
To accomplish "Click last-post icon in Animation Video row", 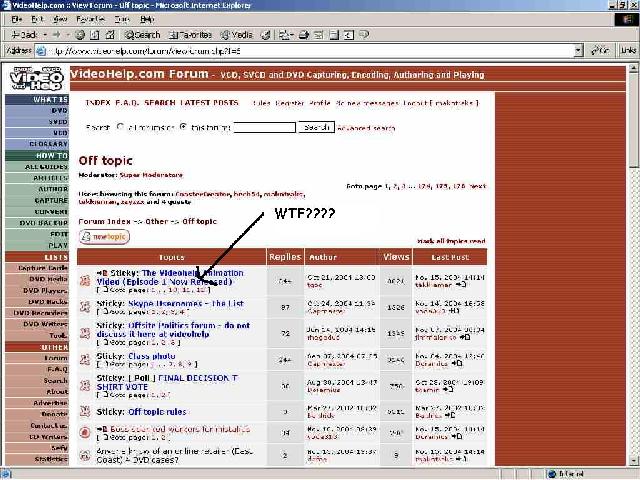I will (x=461, y=284).
